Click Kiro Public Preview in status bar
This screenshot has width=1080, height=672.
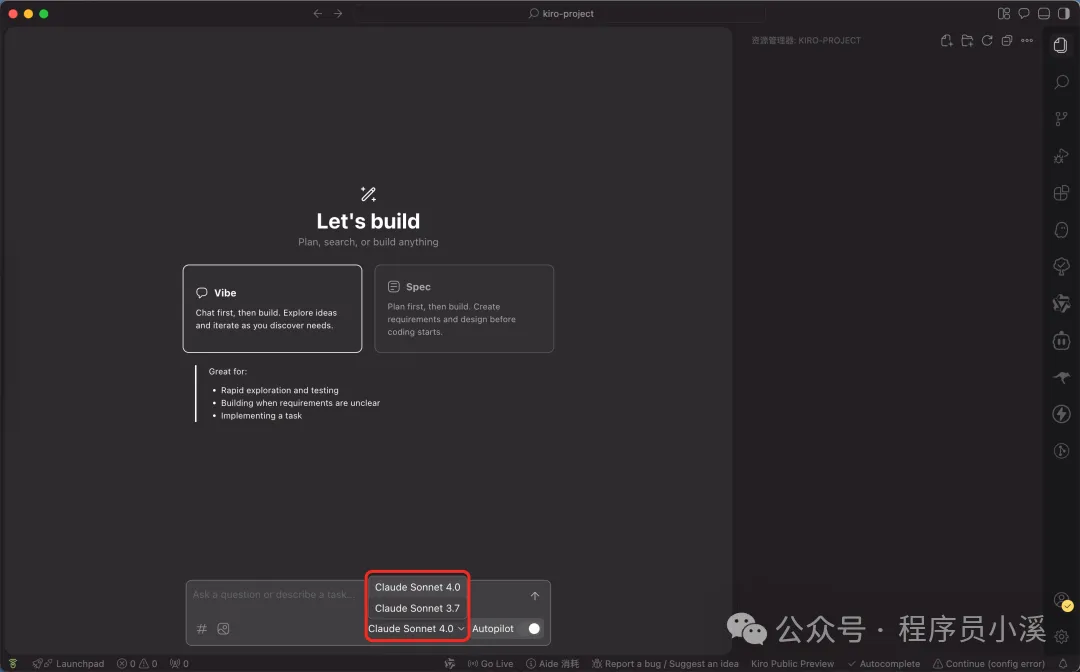coord(792,664)
